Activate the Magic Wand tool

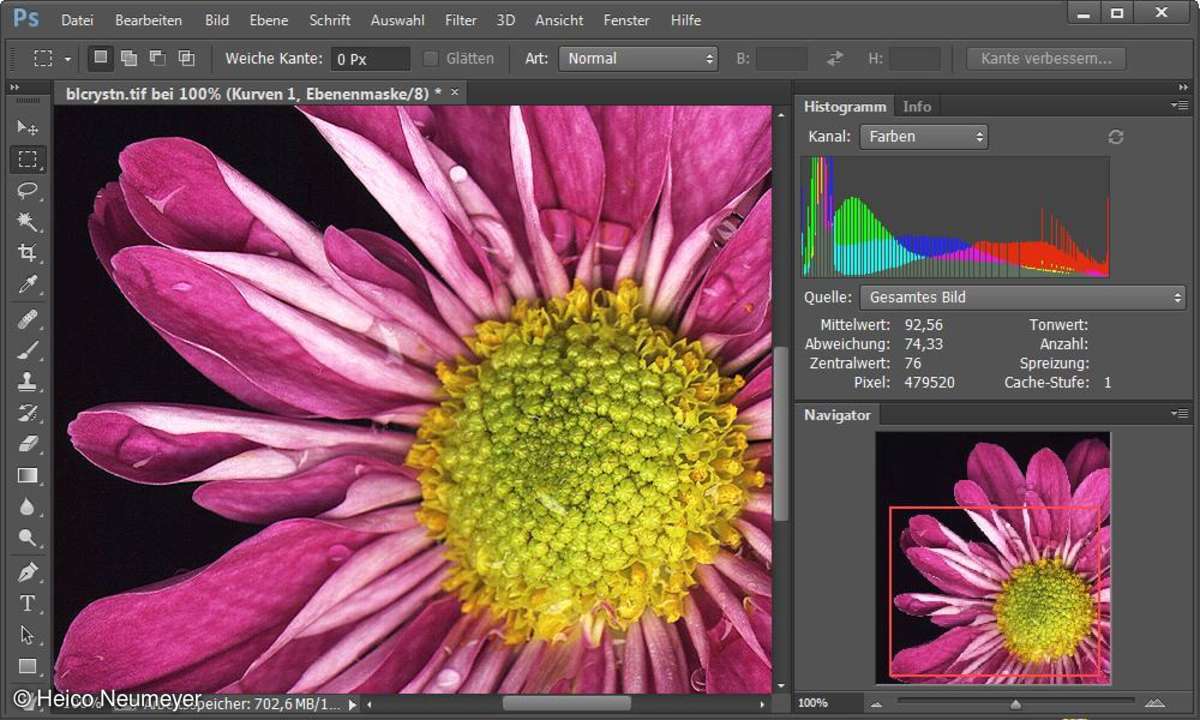(x=28, y=221)
